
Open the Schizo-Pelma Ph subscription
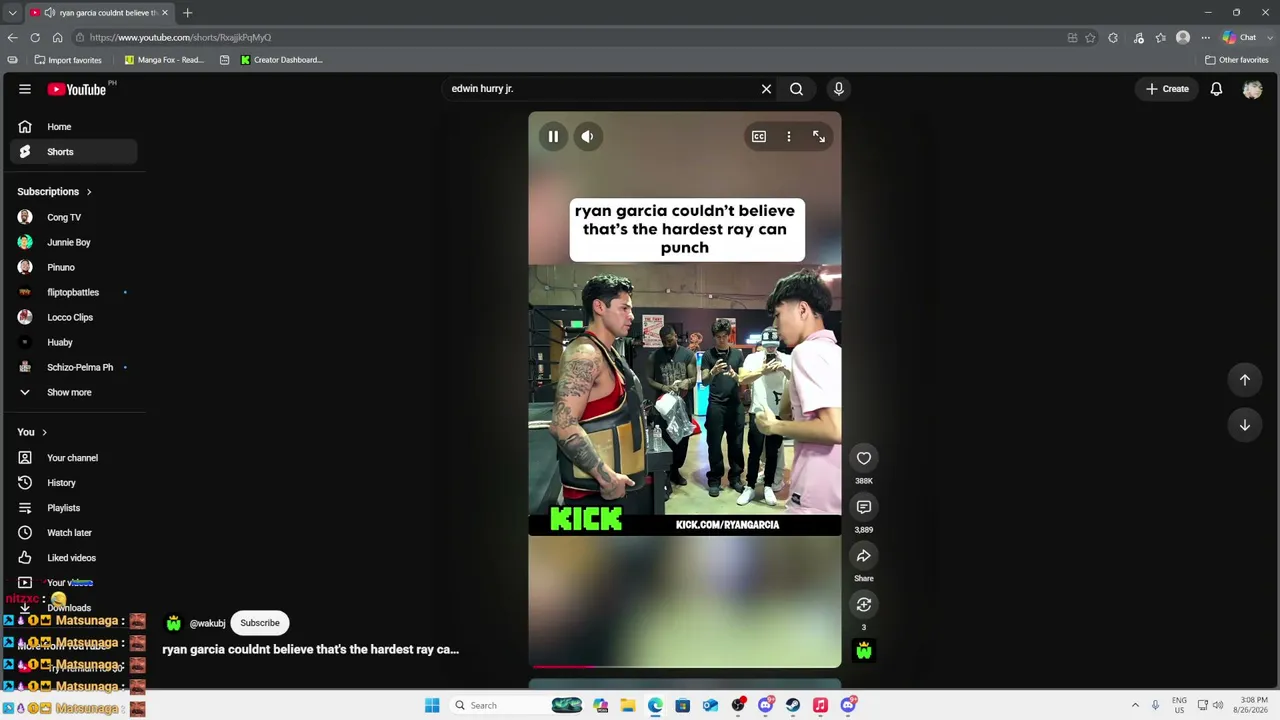click(x=73, y=367)
